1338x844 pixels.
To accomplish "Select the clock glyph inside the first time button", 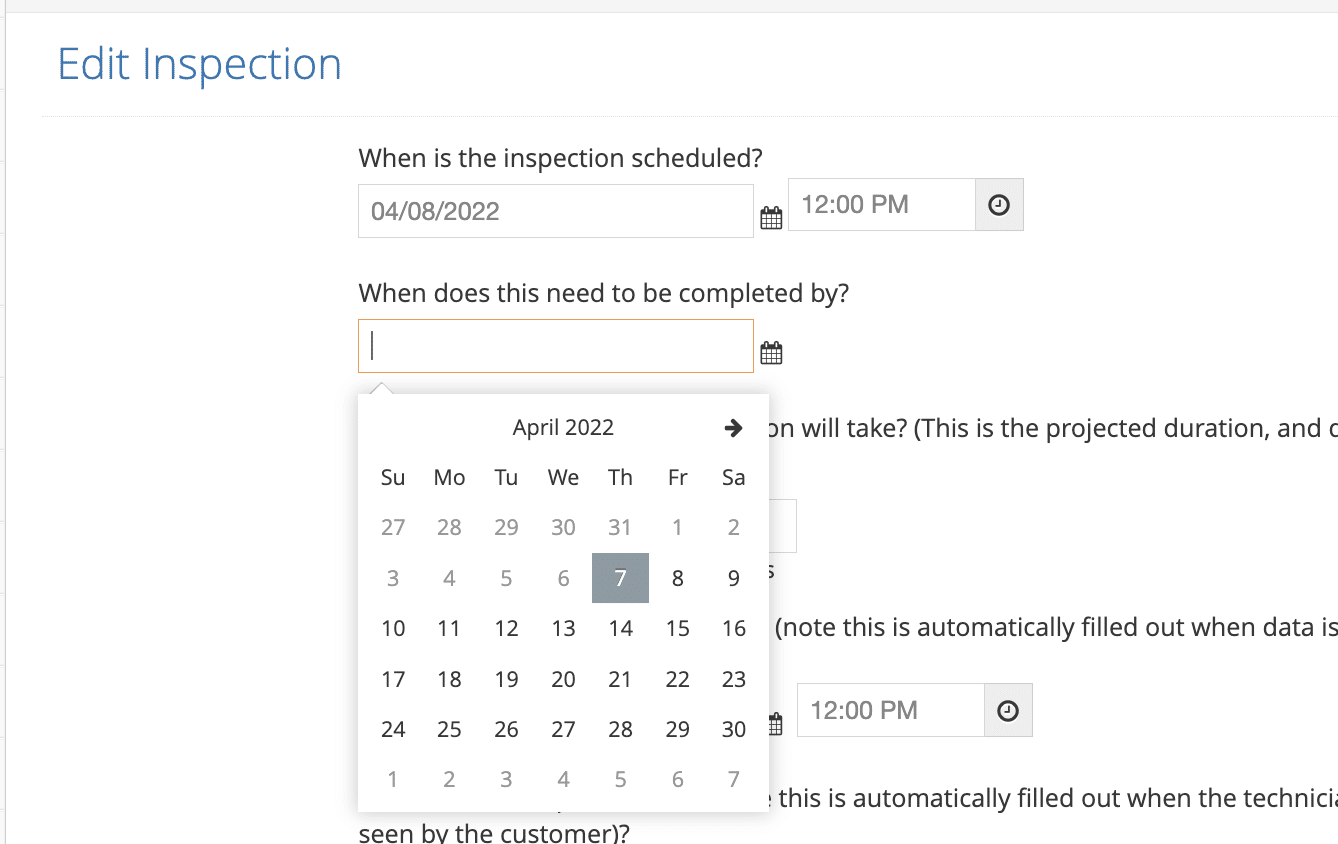I will (999, 204).
